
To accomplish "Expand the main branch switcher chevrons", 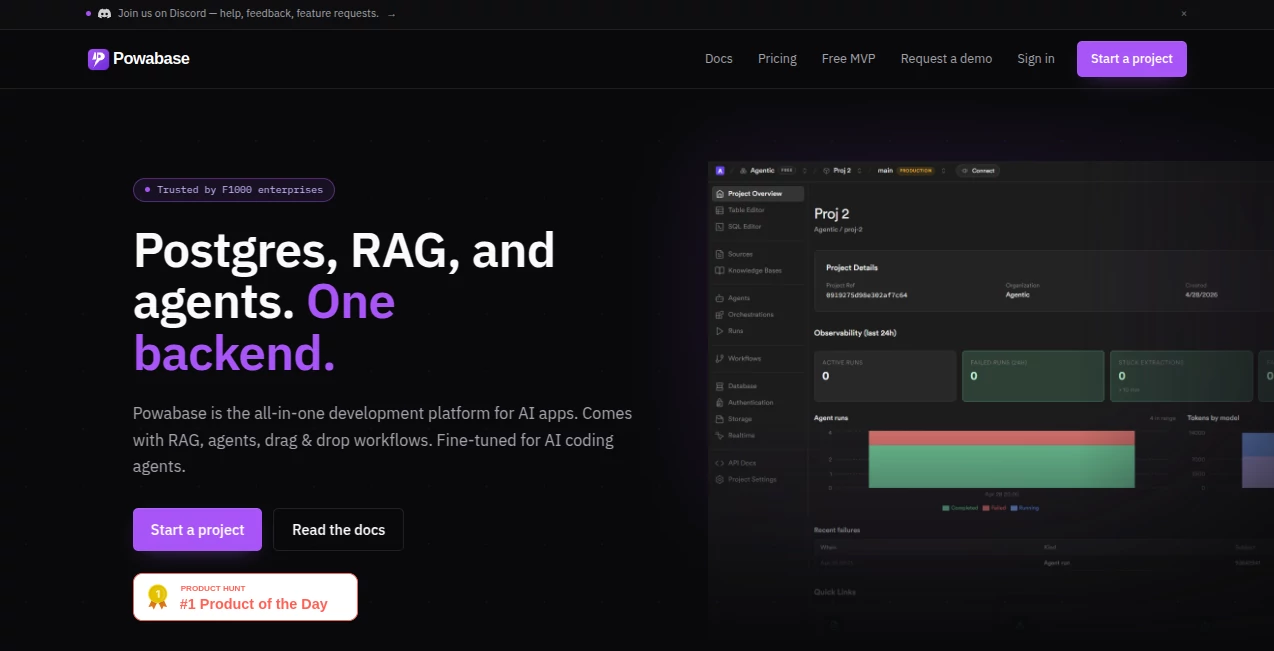I will click(943, 171).
